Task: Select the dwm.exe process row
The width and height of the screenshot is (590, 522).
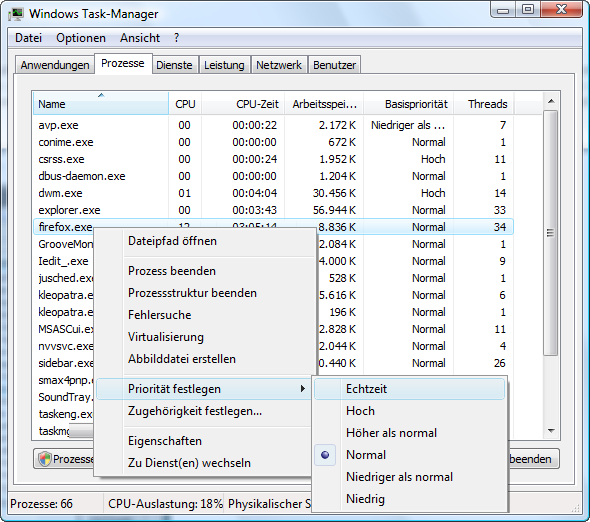Action: tap(273, 193)
